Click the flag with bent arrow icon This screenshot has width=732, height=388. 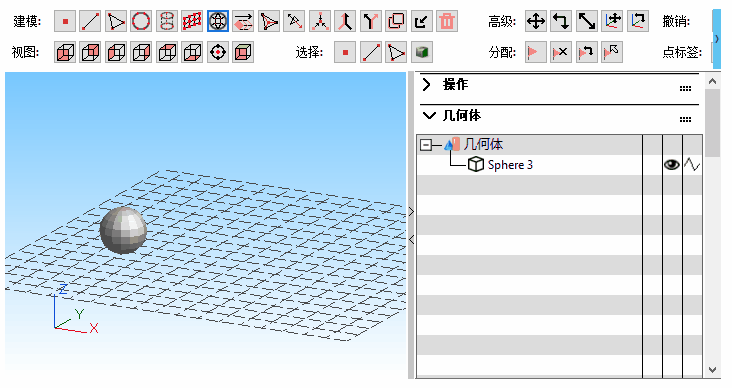coord(587,52)
